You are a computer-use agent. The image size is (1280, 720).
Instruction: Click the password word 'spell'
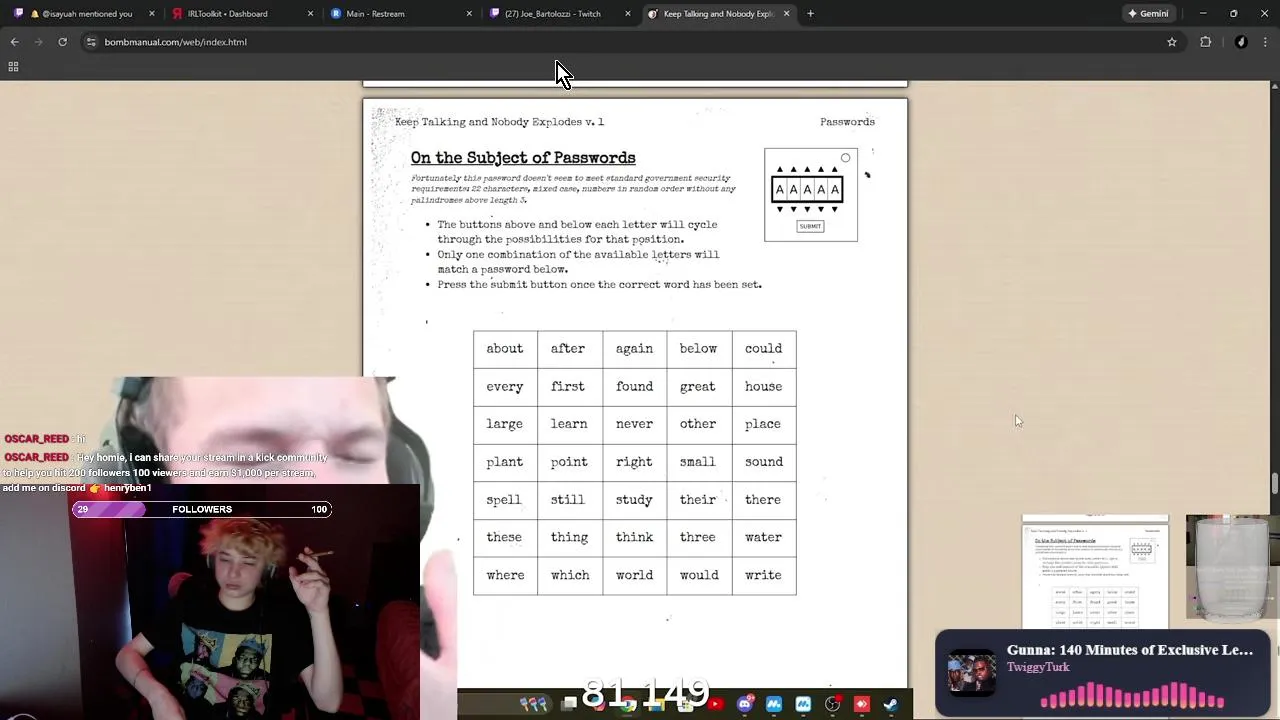pyautogui.click(x=503, y=500)
